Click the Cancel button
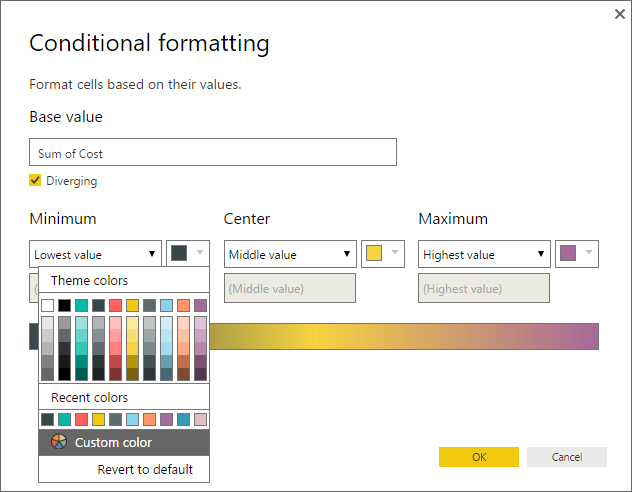 (567, 457)
